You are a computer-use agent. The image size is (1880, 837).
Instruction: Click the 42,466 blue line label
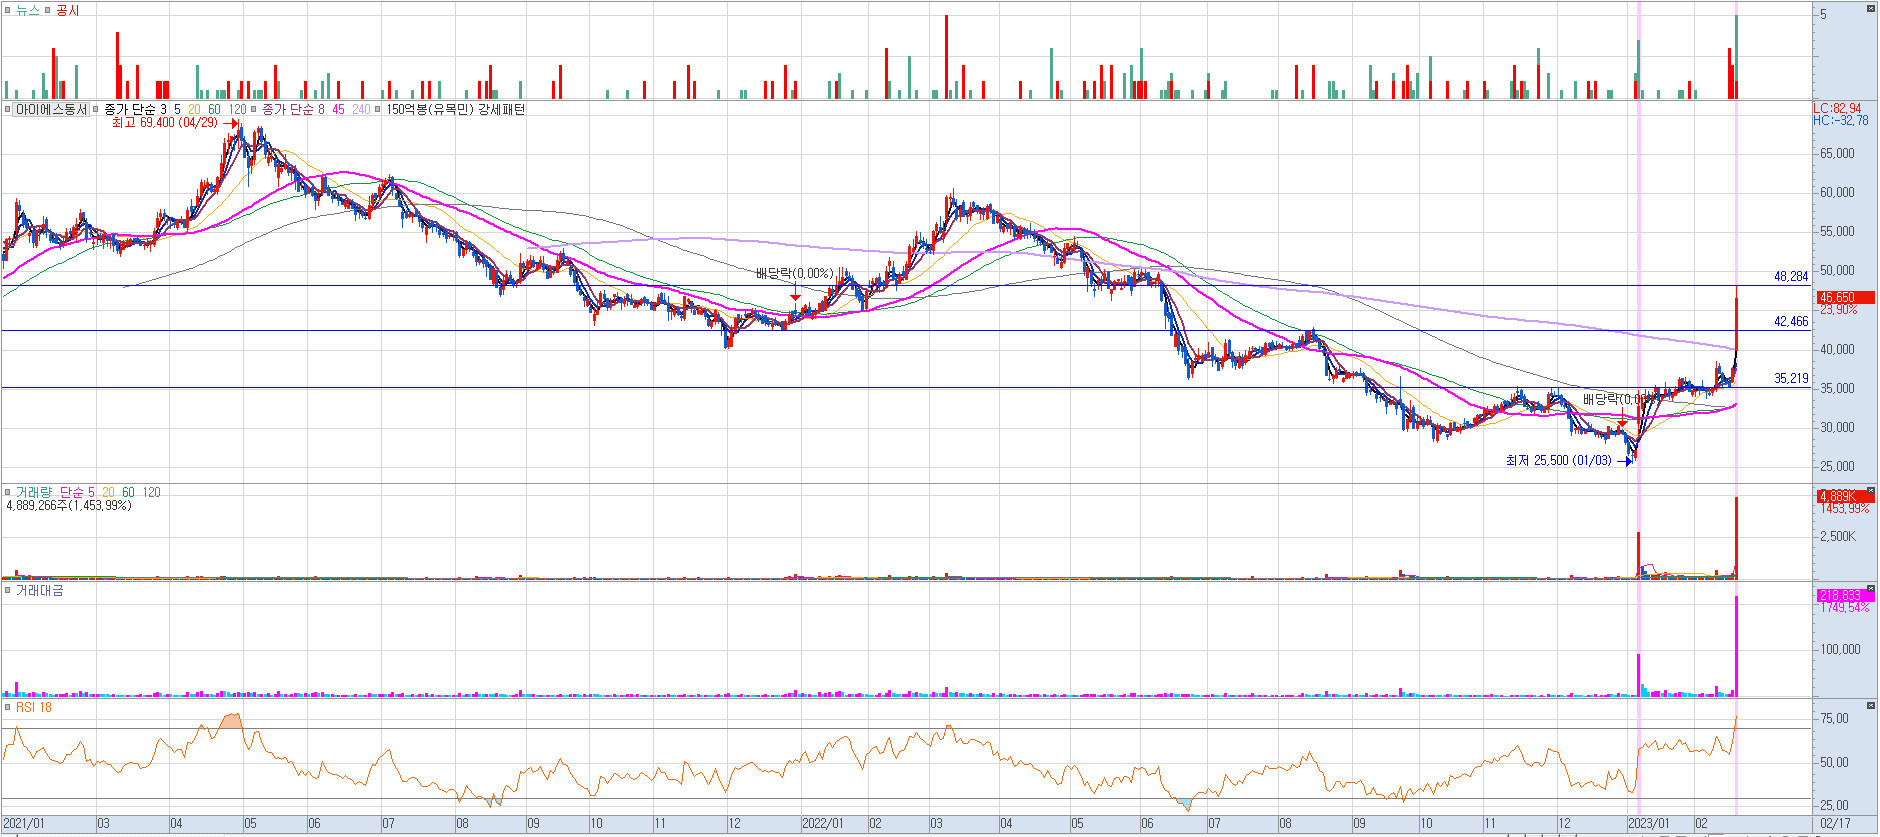1791,321
